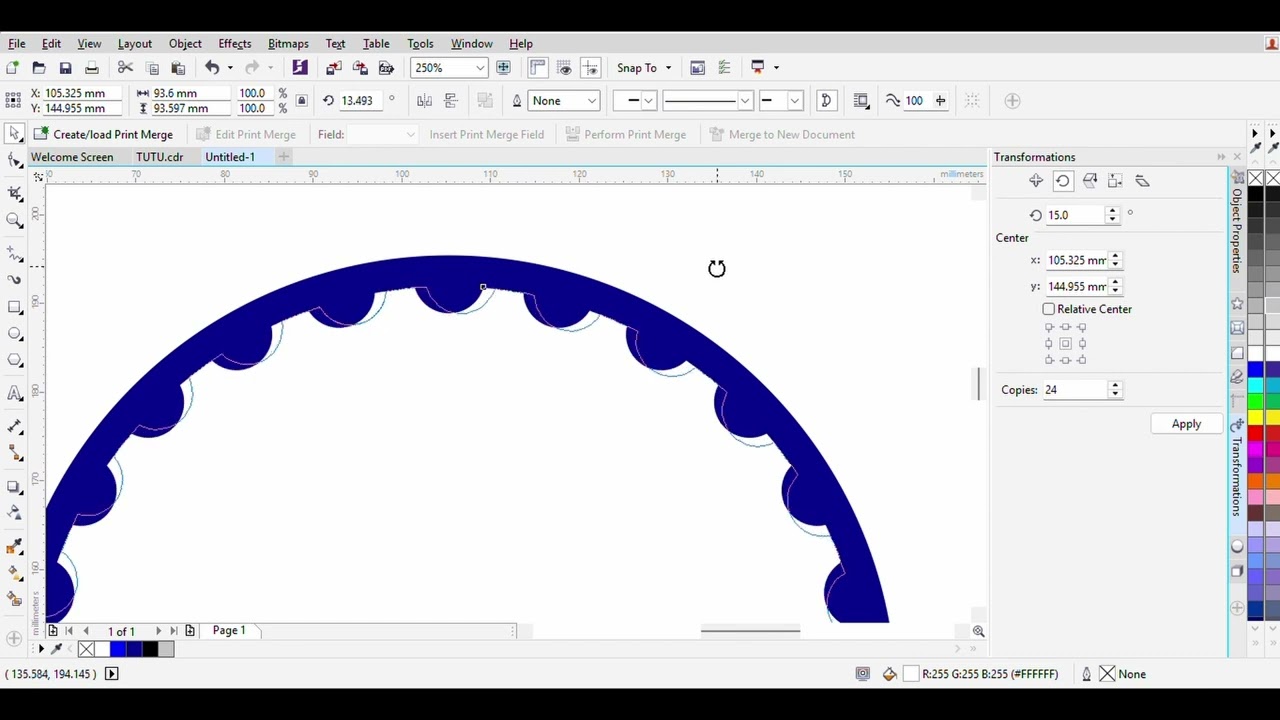The height and width of the screenshot is (720, 1280).
Task: Switch to the TUTU.cdr tab
Action: pyautogui.click(x=160, y=157)
